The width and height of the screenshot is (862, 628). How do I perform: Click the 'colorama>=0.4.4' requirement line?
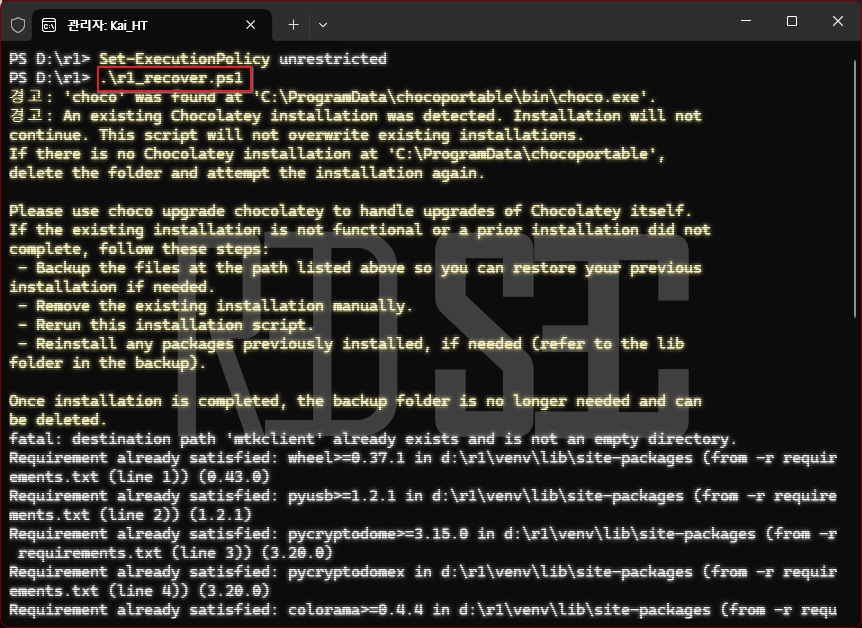(423, 610)
